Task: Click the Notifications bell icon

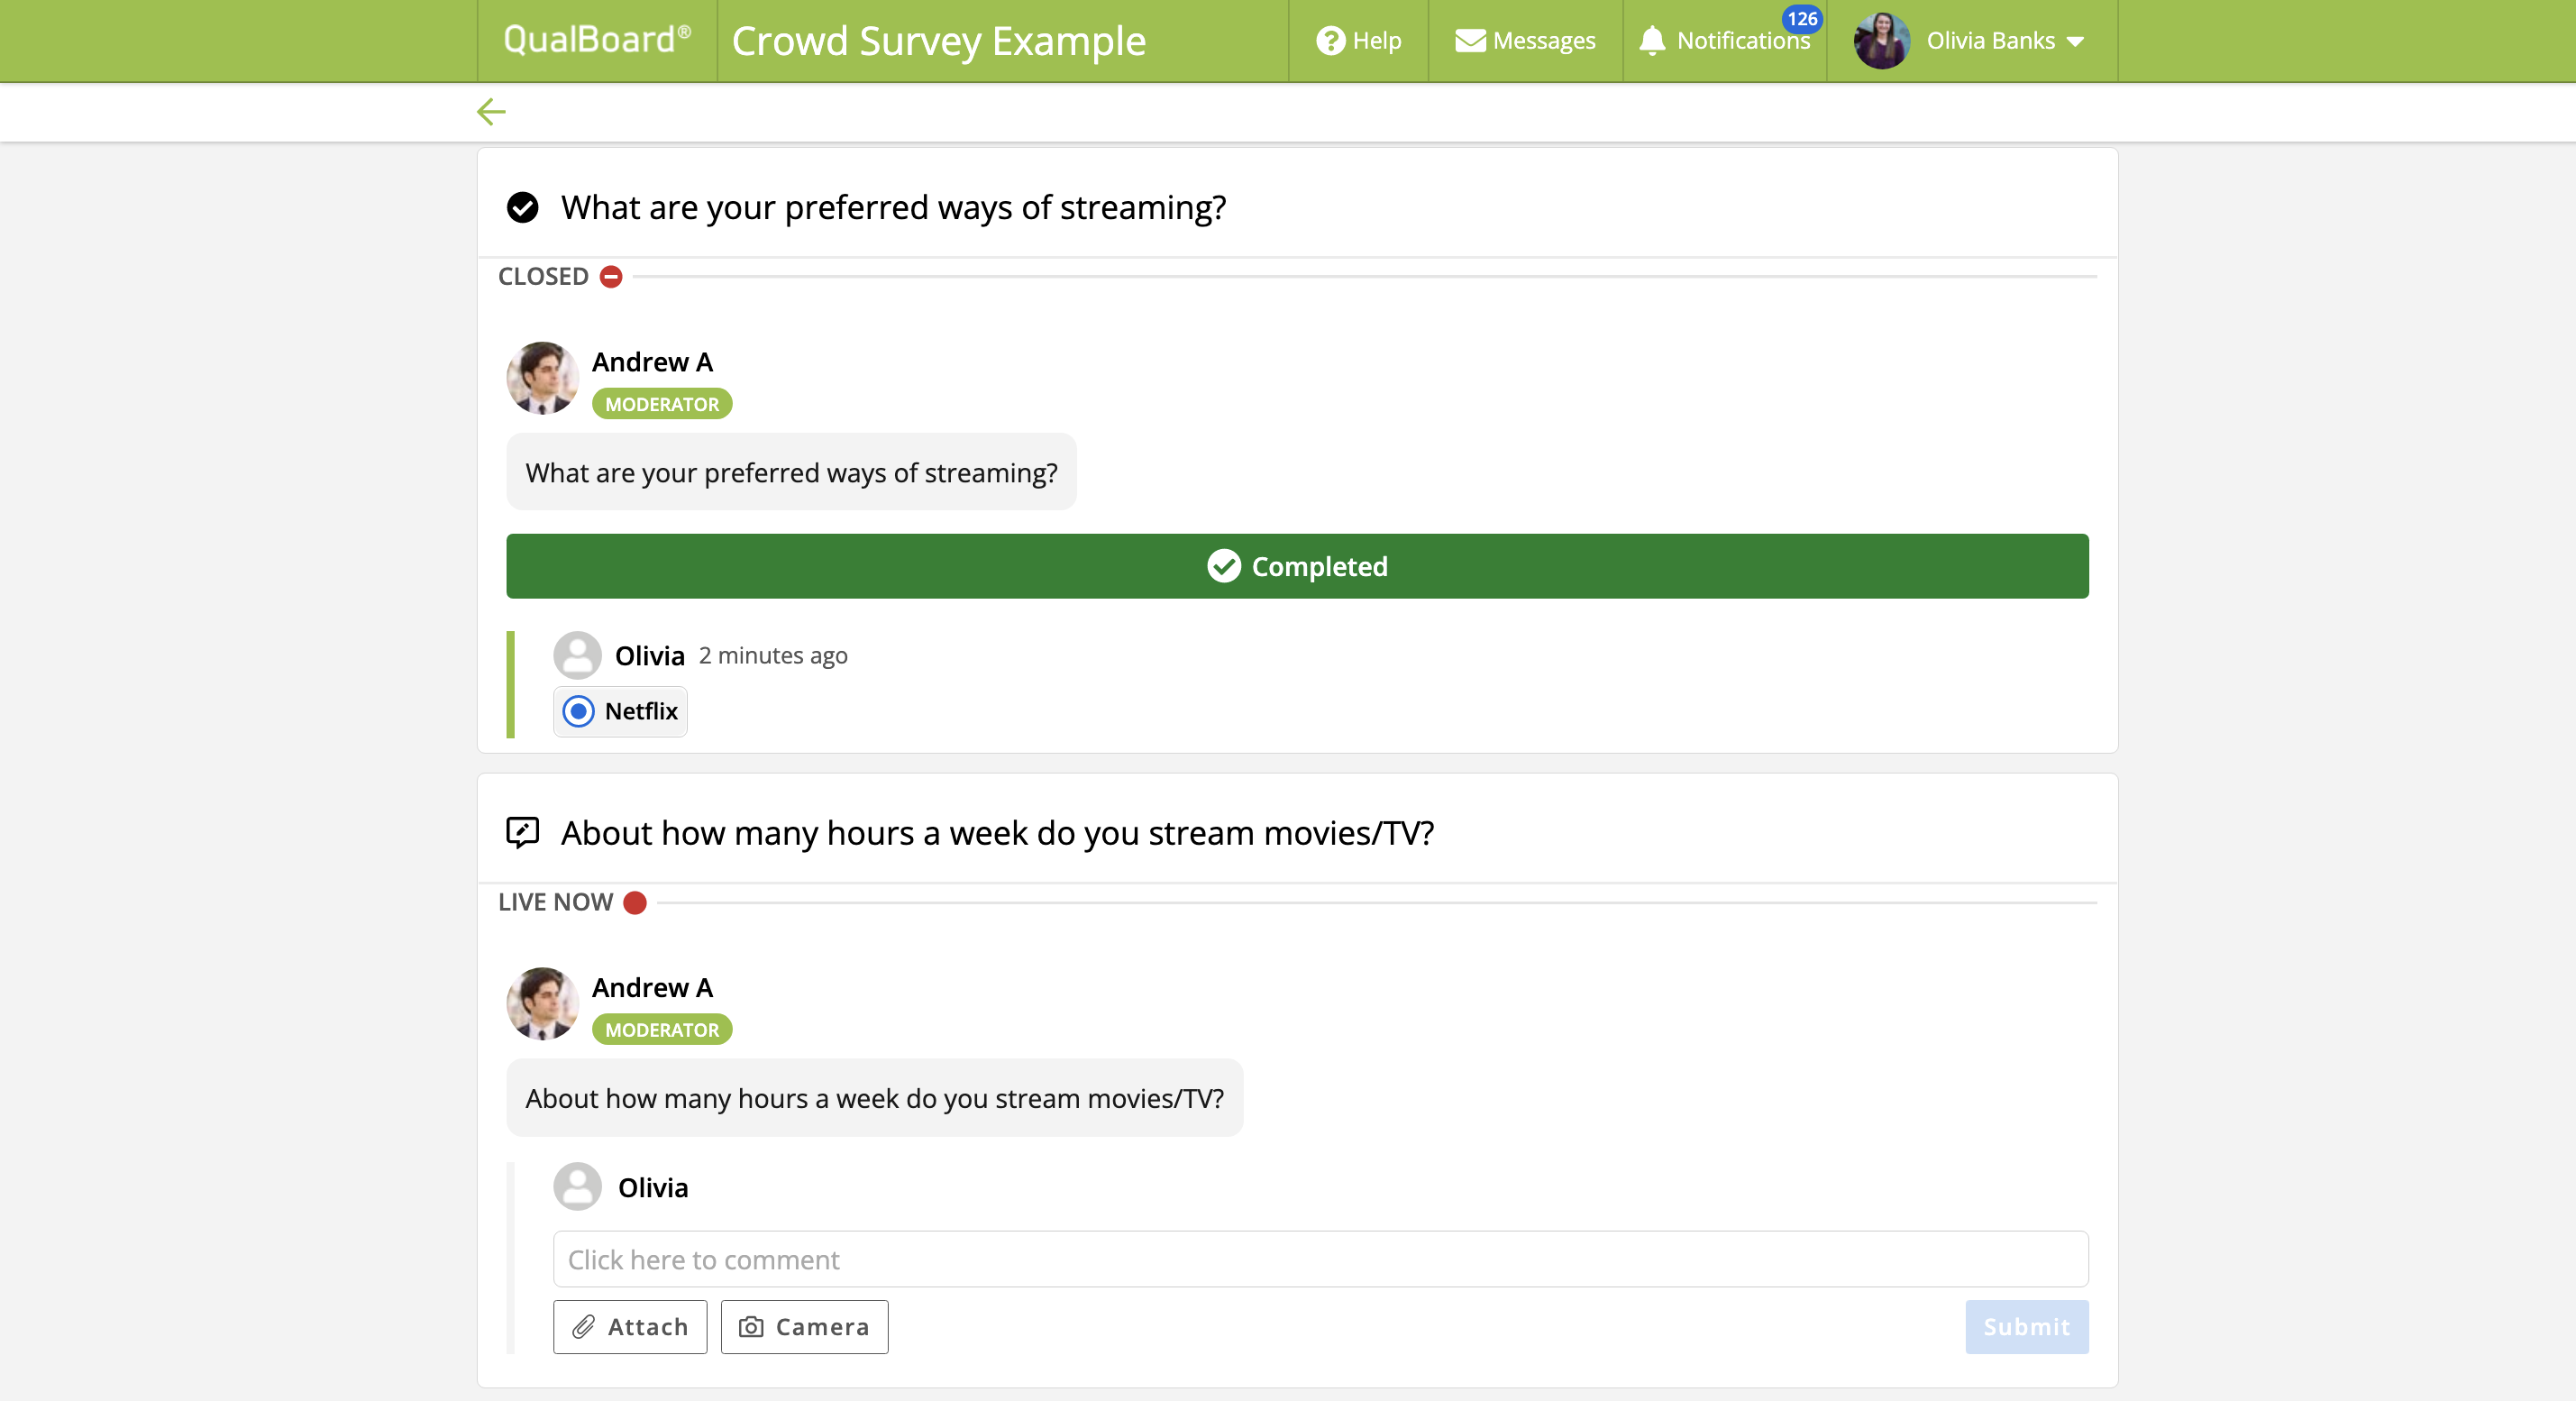Action: 1652,41
